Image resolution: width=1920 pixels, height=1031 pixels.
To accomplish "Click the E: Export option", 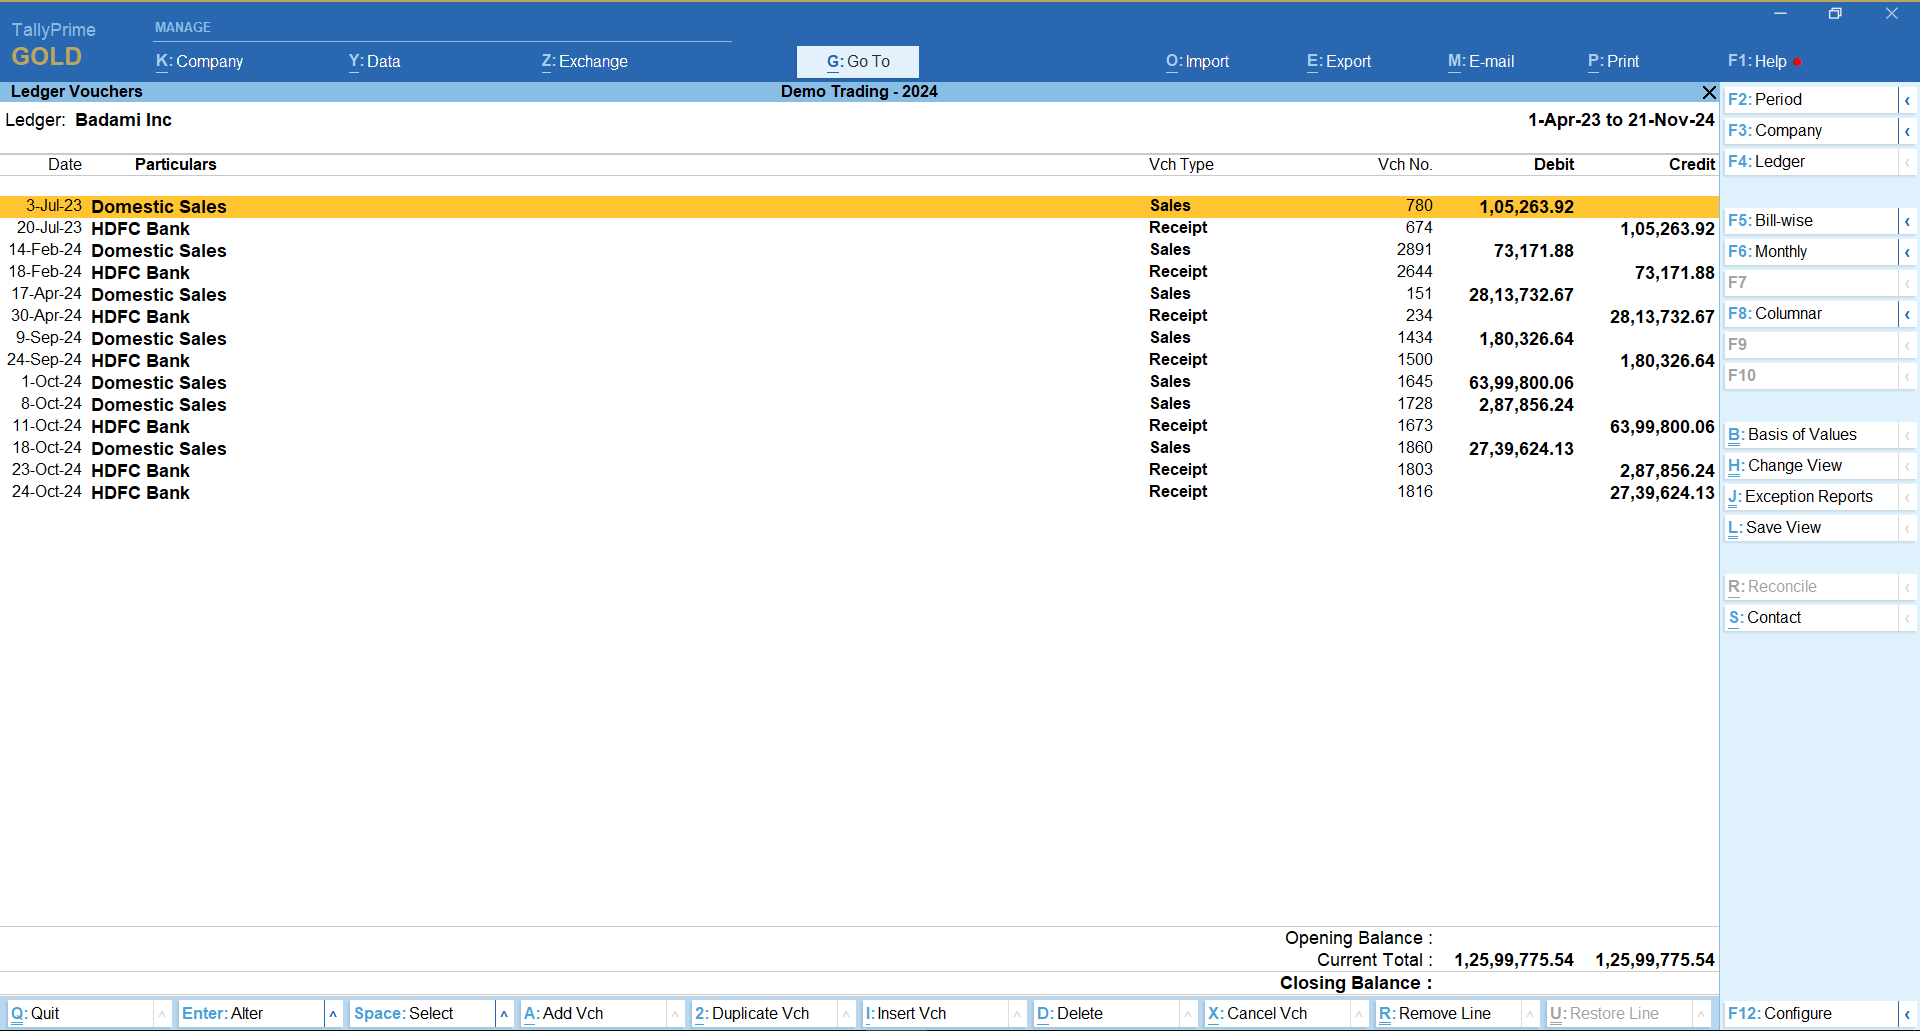I will tap(1338, 61).
